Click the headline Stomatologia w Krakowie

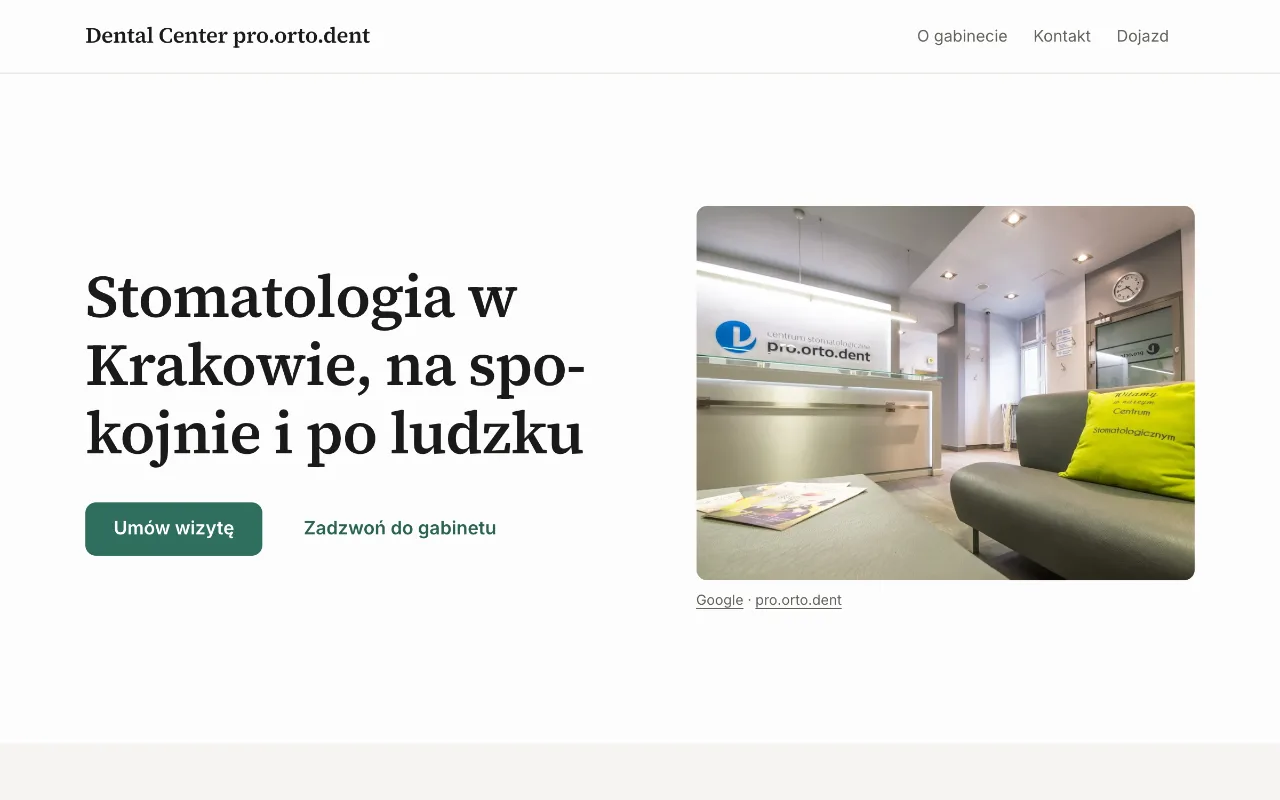(336, 366)
